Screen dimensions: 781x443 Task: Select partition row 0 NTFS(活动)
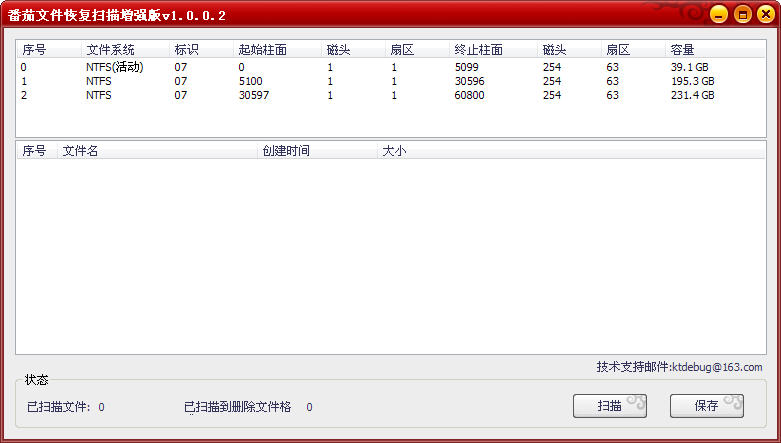[x=391, y=67]
